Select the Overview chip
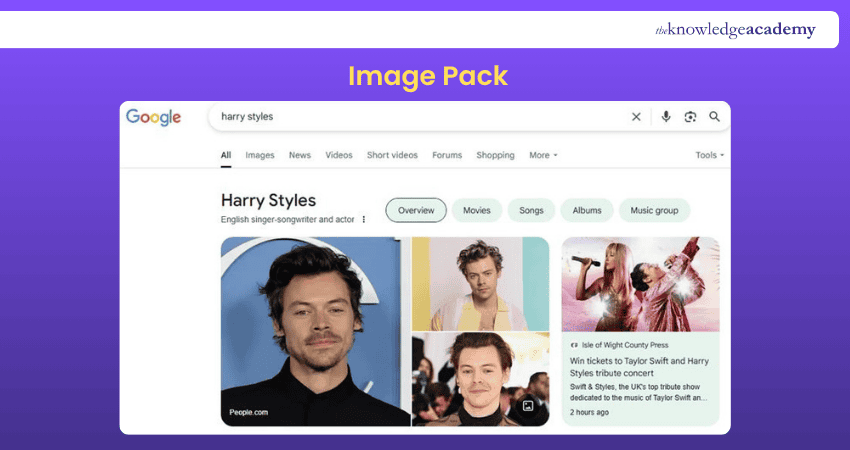 (x=416, y=210)
